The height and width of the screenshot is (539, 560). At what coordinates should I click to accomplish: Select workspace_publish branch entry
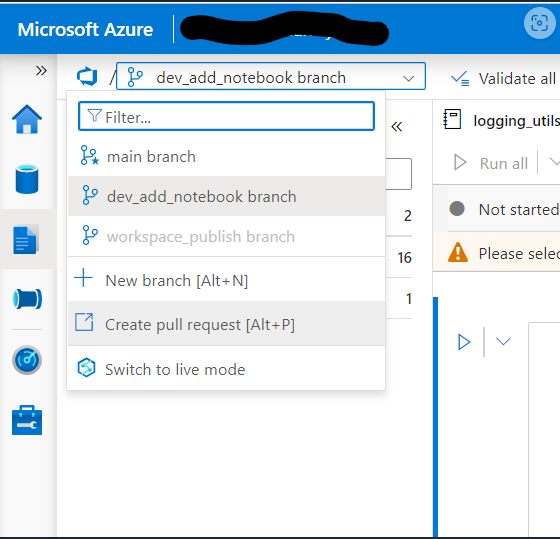[226, 236]
